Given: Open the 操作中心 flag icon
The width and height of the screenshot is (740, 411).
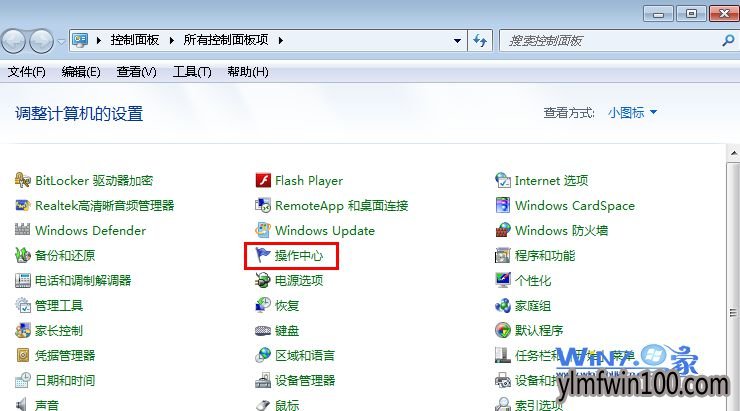Looking at the screenshot, I should point(263,256).
